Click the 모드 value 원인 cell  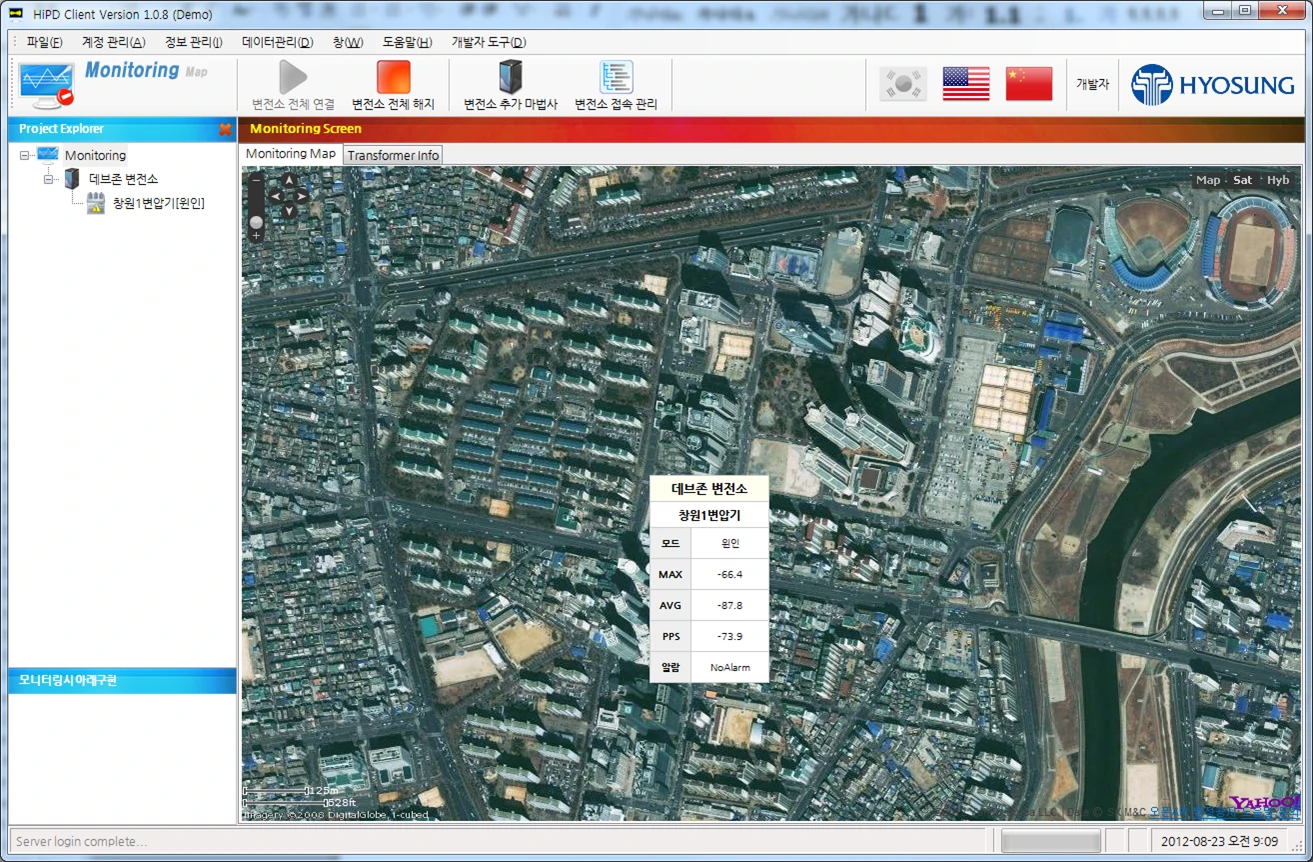[730, 543]
